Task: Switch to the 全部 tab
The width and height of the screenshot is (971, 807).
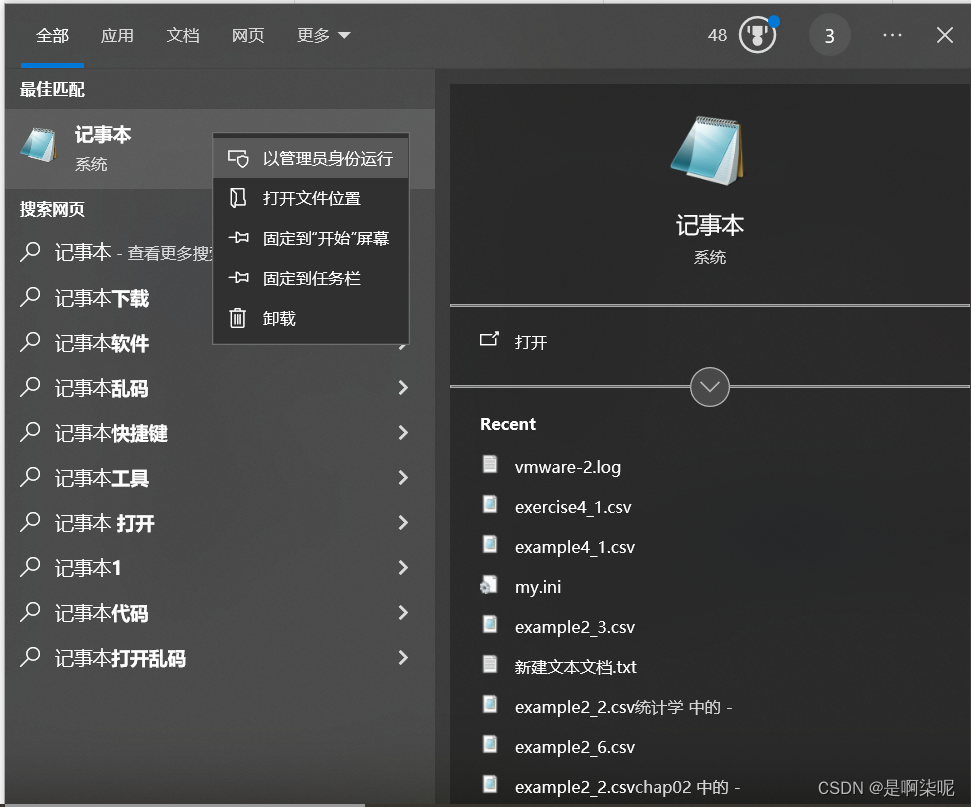Action: 52,35
